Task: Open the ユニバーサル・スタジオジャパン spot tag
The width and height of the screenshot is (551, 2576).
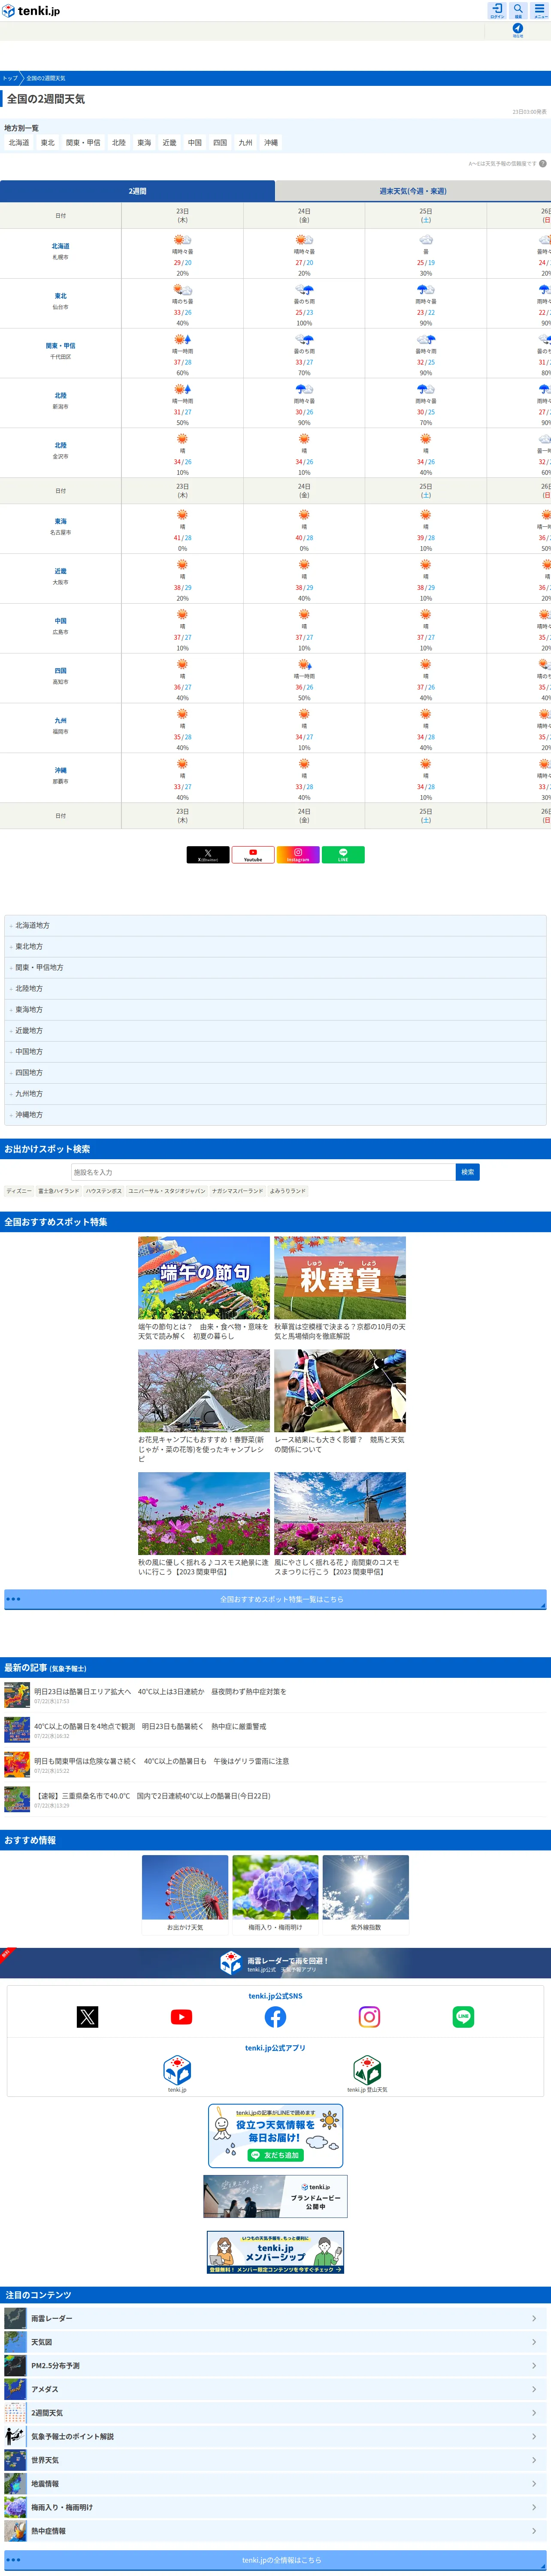Action: (167, 1192)
